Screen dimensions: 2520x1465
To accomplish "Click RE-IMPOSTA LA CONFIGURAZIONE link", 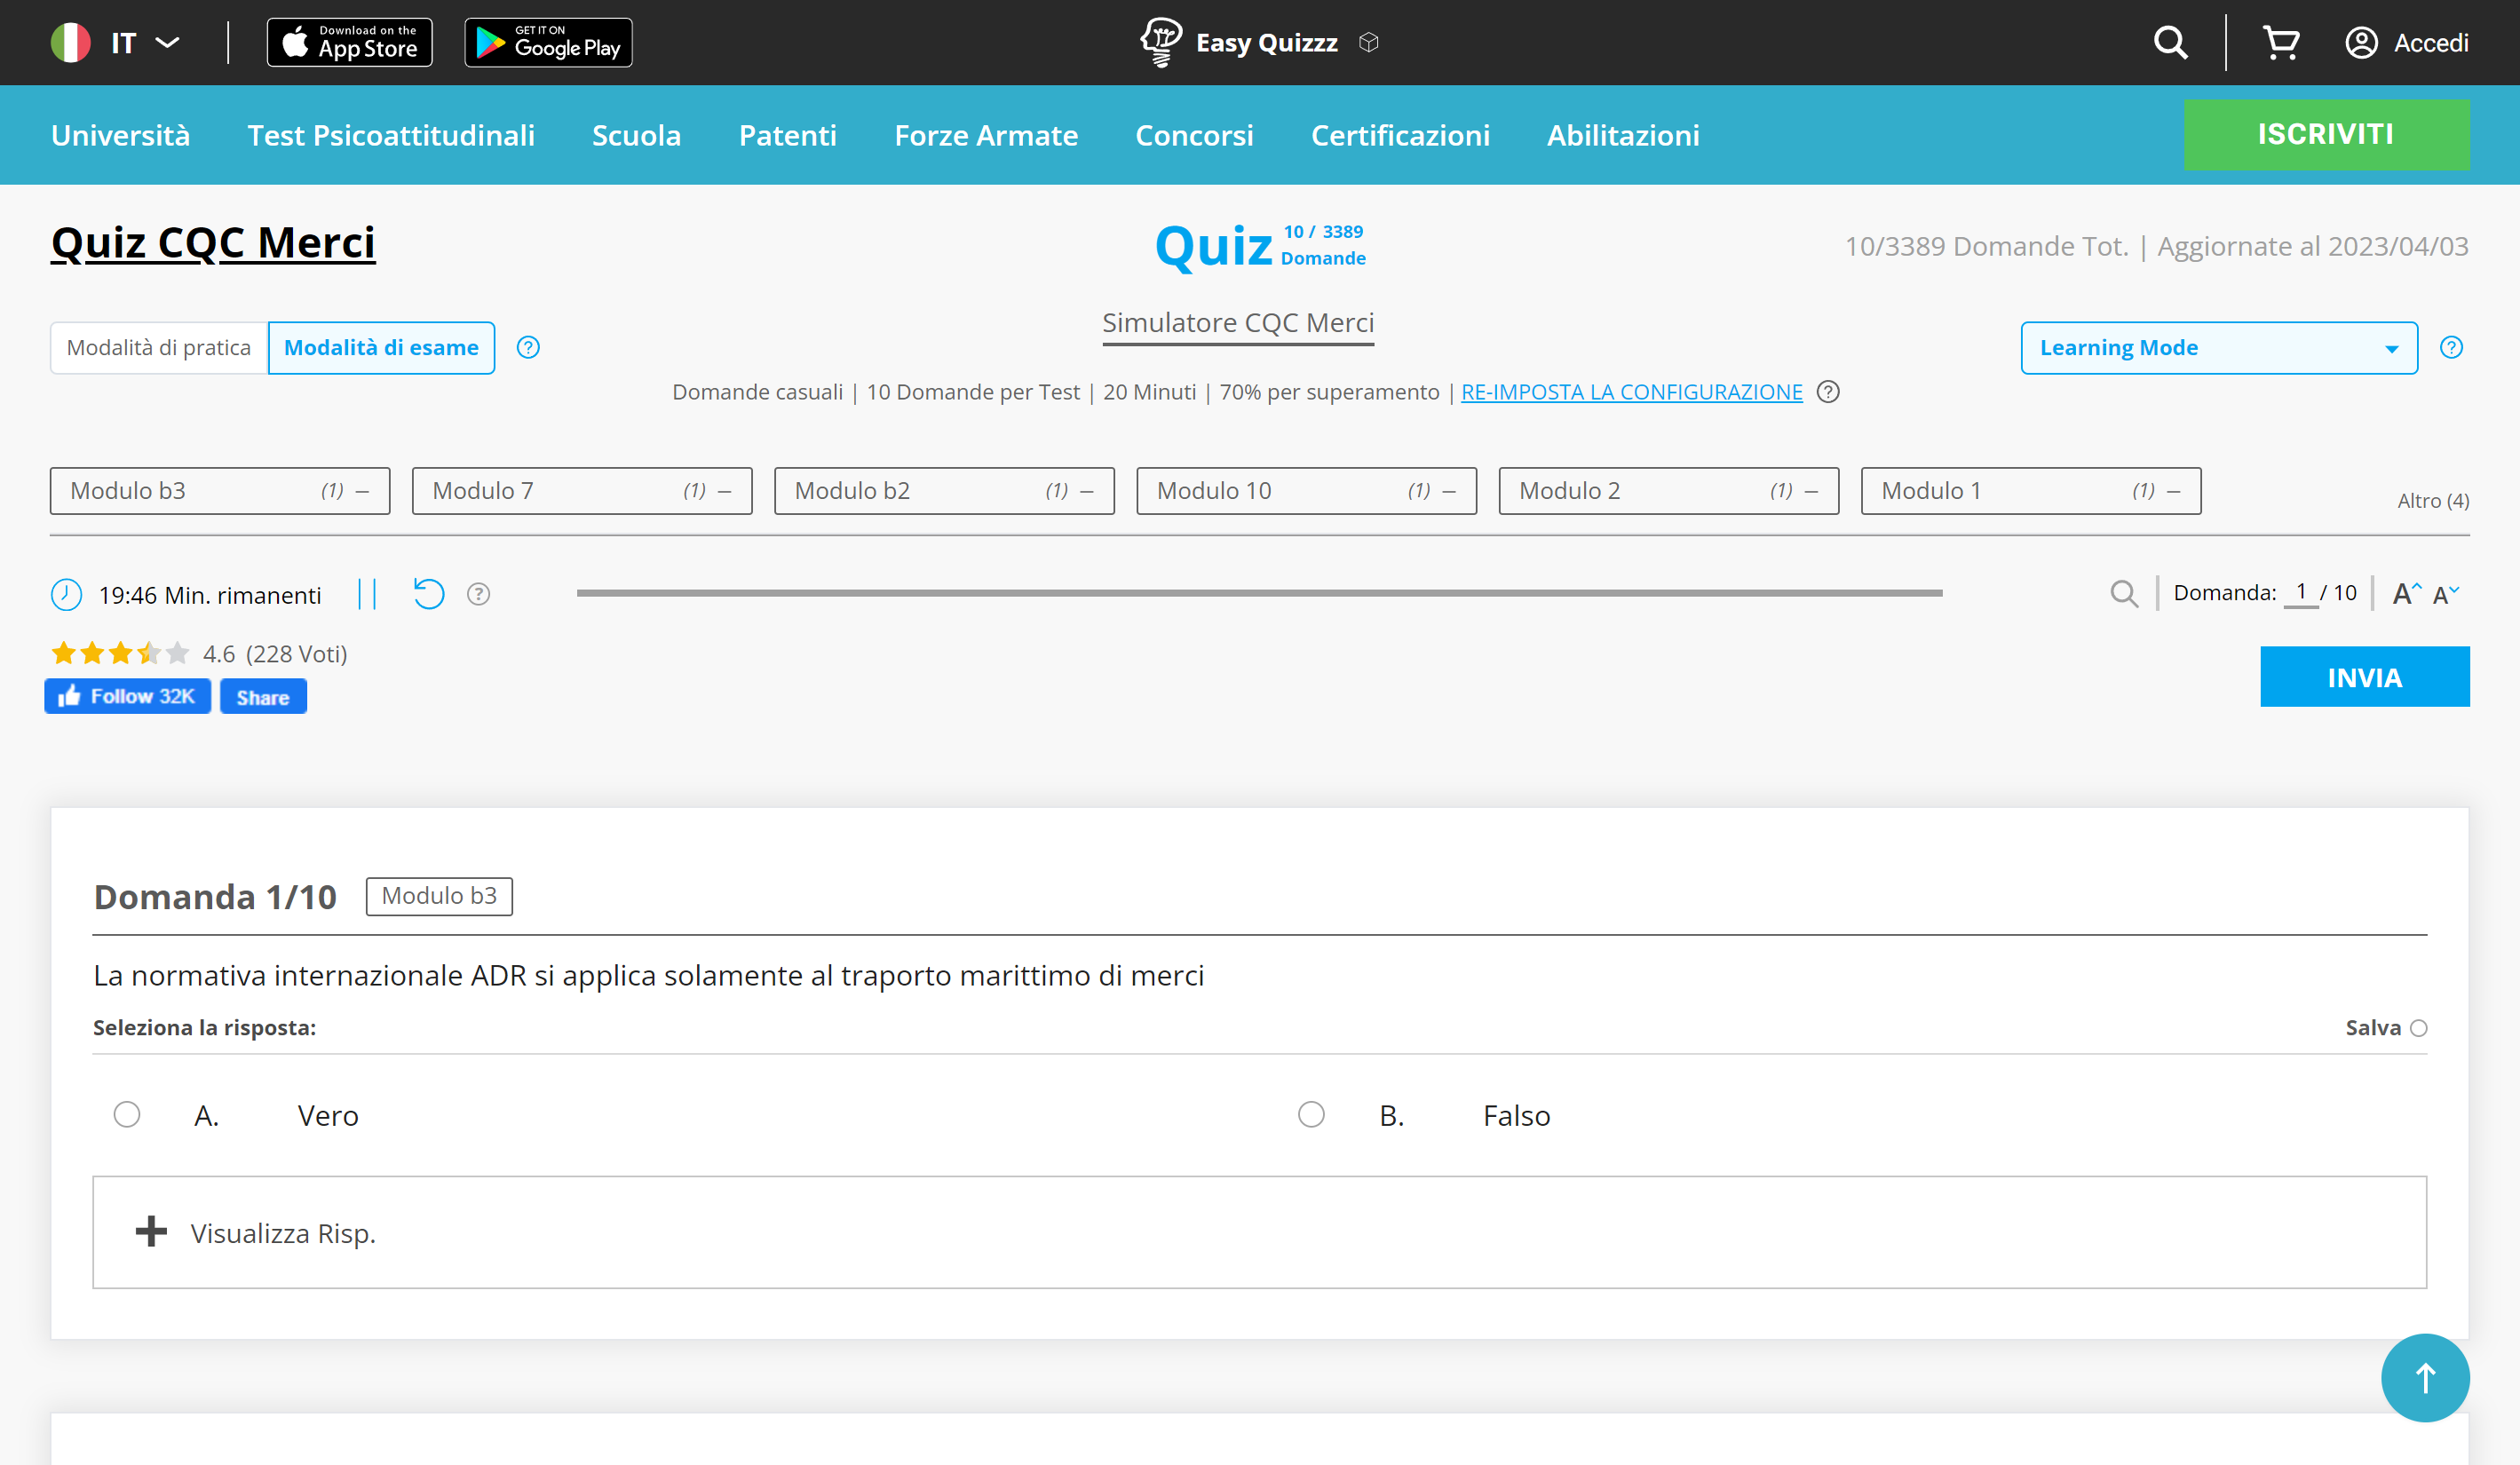I will pyautogui.click(x=1631, y=392).
